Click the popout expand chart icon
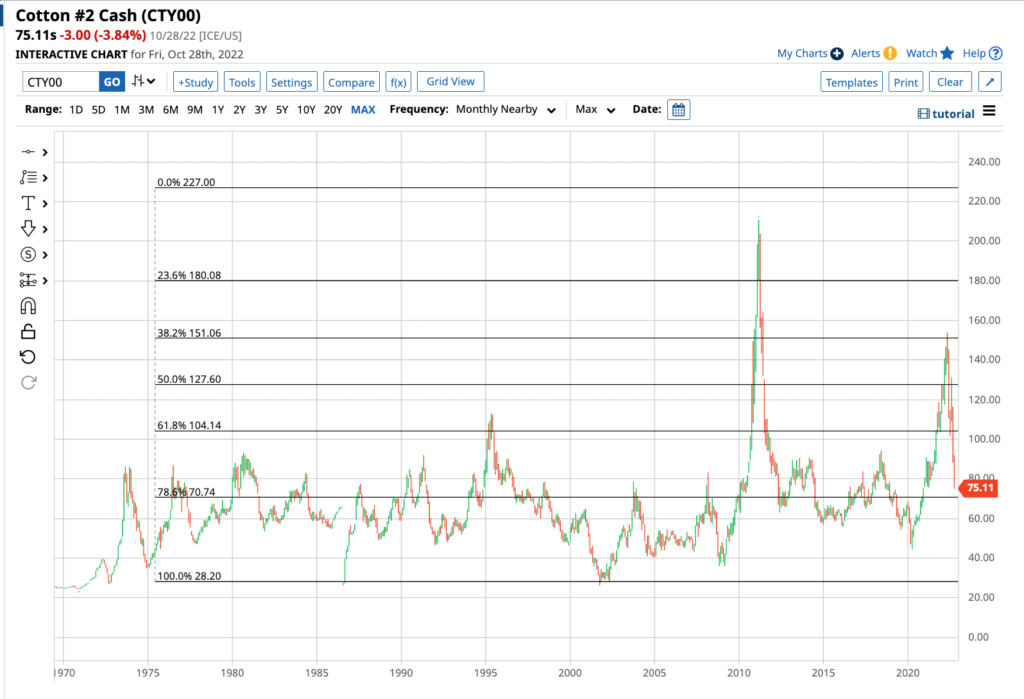 click(990, 82)
